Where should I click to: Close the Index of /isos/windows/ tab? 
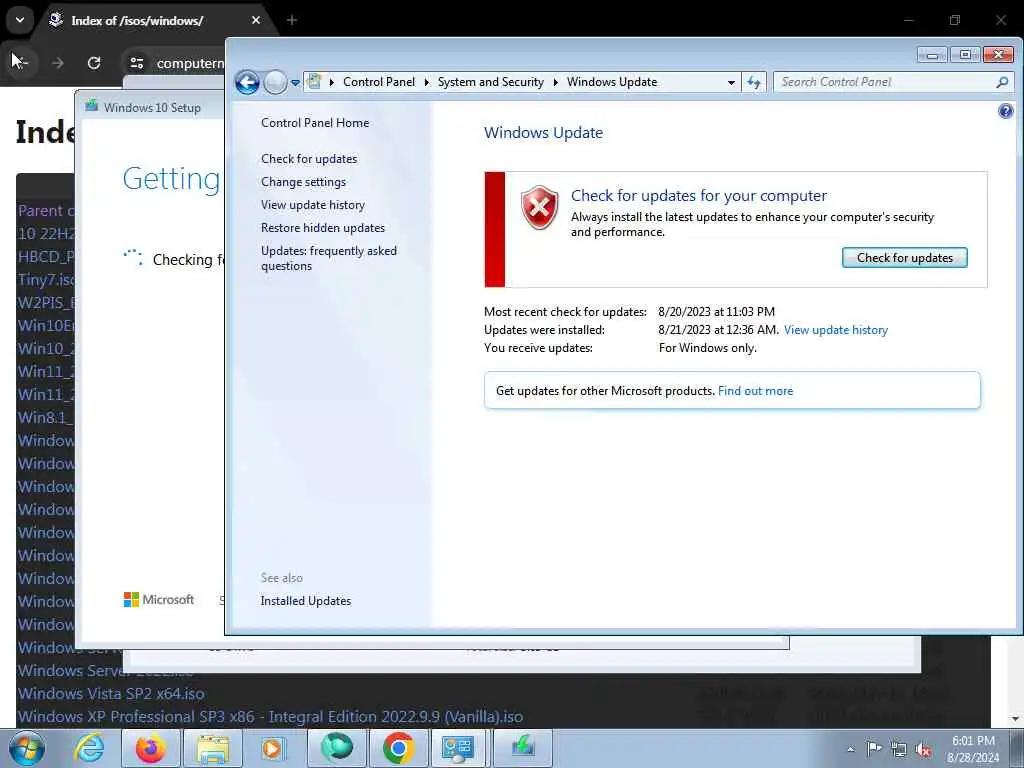(256, 20)
